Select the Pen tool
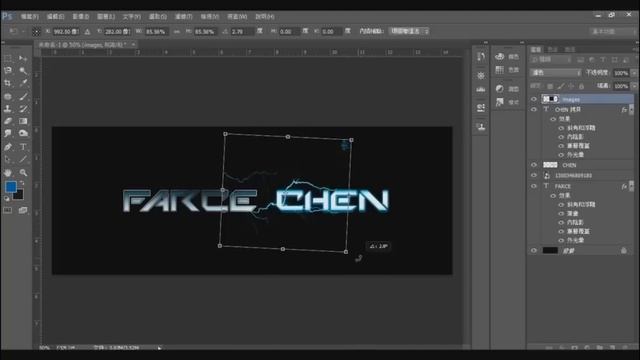 [x=8, y=147]
